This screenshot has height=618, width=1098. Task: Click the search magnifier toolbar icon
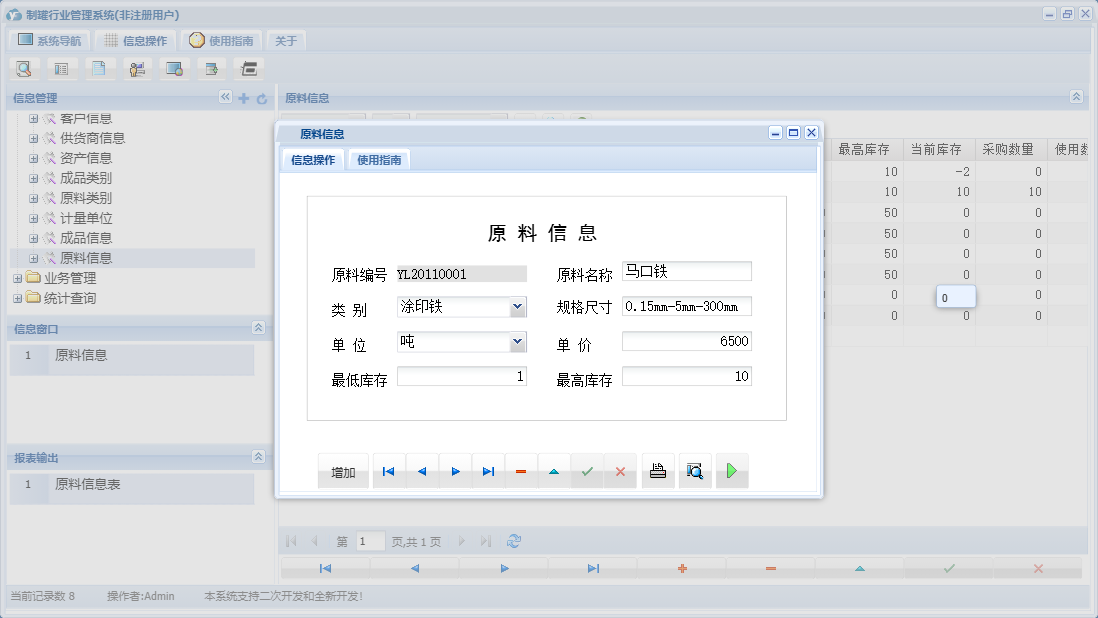click(24, 69)
